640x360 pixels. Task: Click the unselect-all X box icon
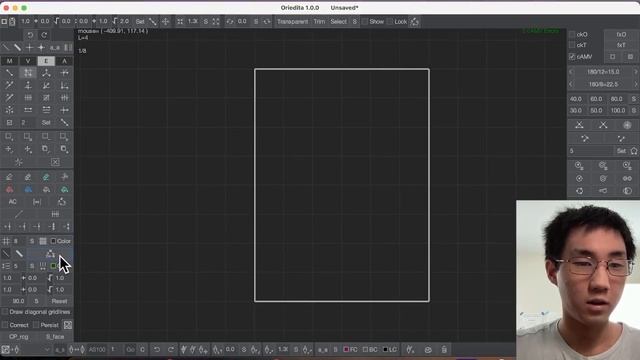[55, 162]
